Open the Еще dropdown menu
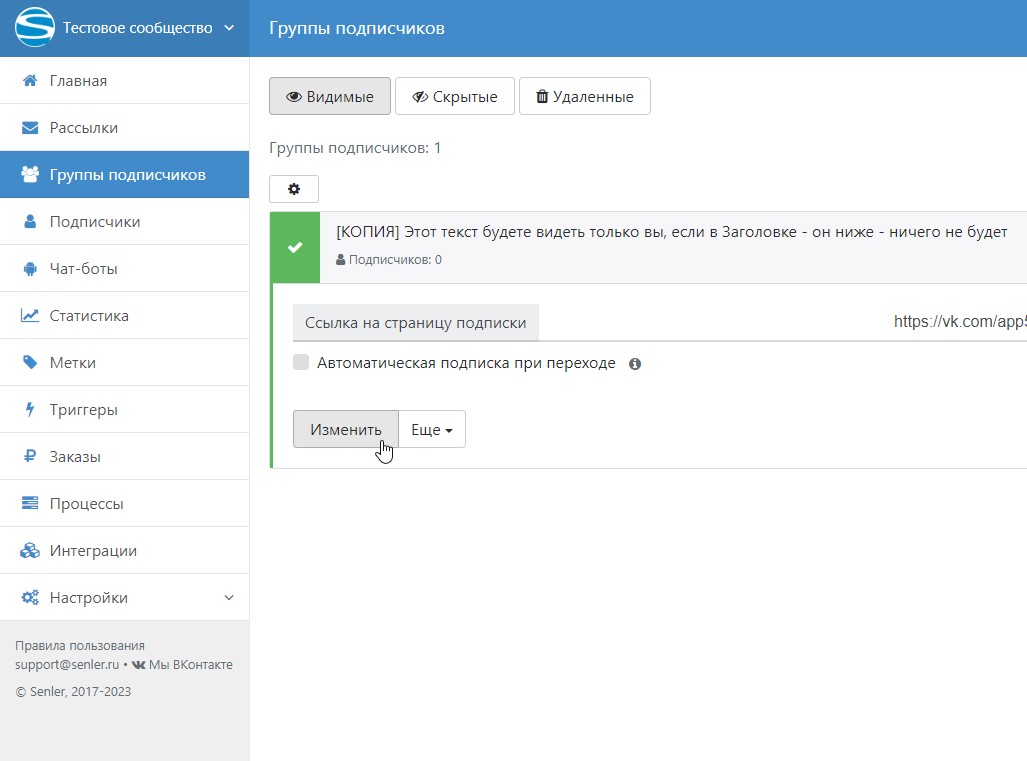The width and height of the screenshot is (1027, 761). pyautogui.click(x=432, y=430)
